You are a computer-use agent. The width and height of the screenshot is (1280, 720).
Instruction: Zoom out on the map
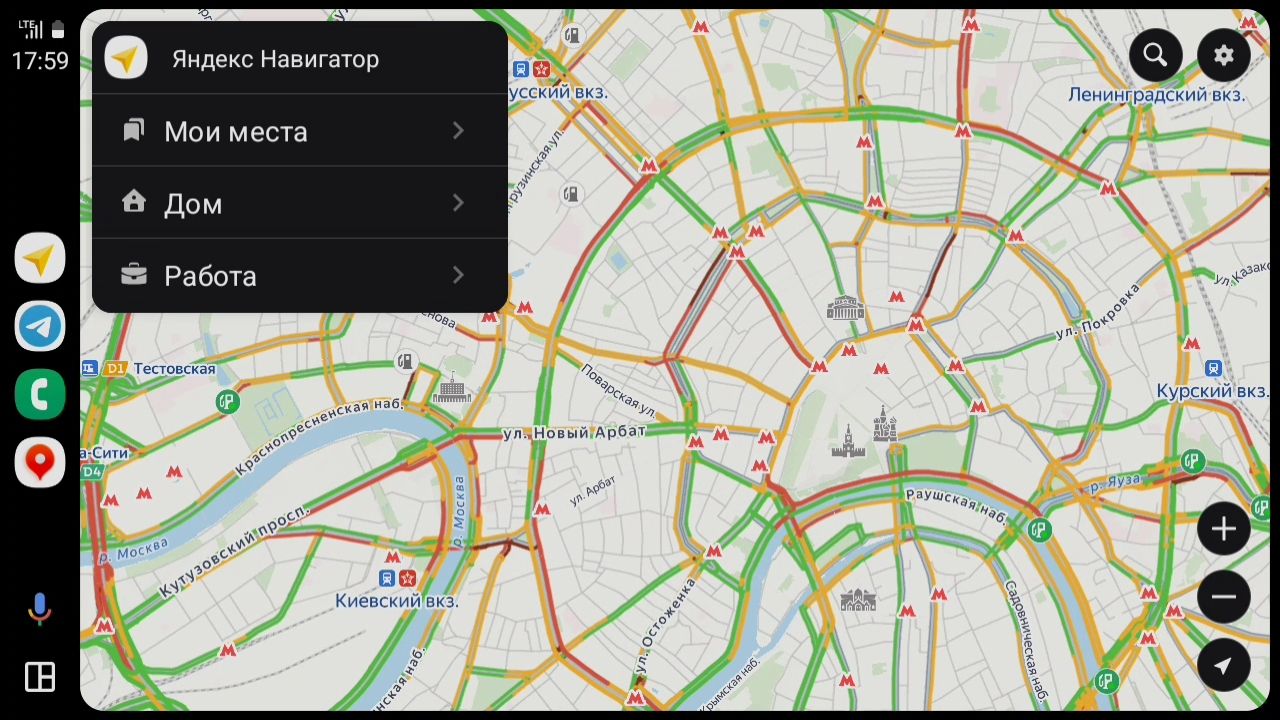coord(1224,597)
